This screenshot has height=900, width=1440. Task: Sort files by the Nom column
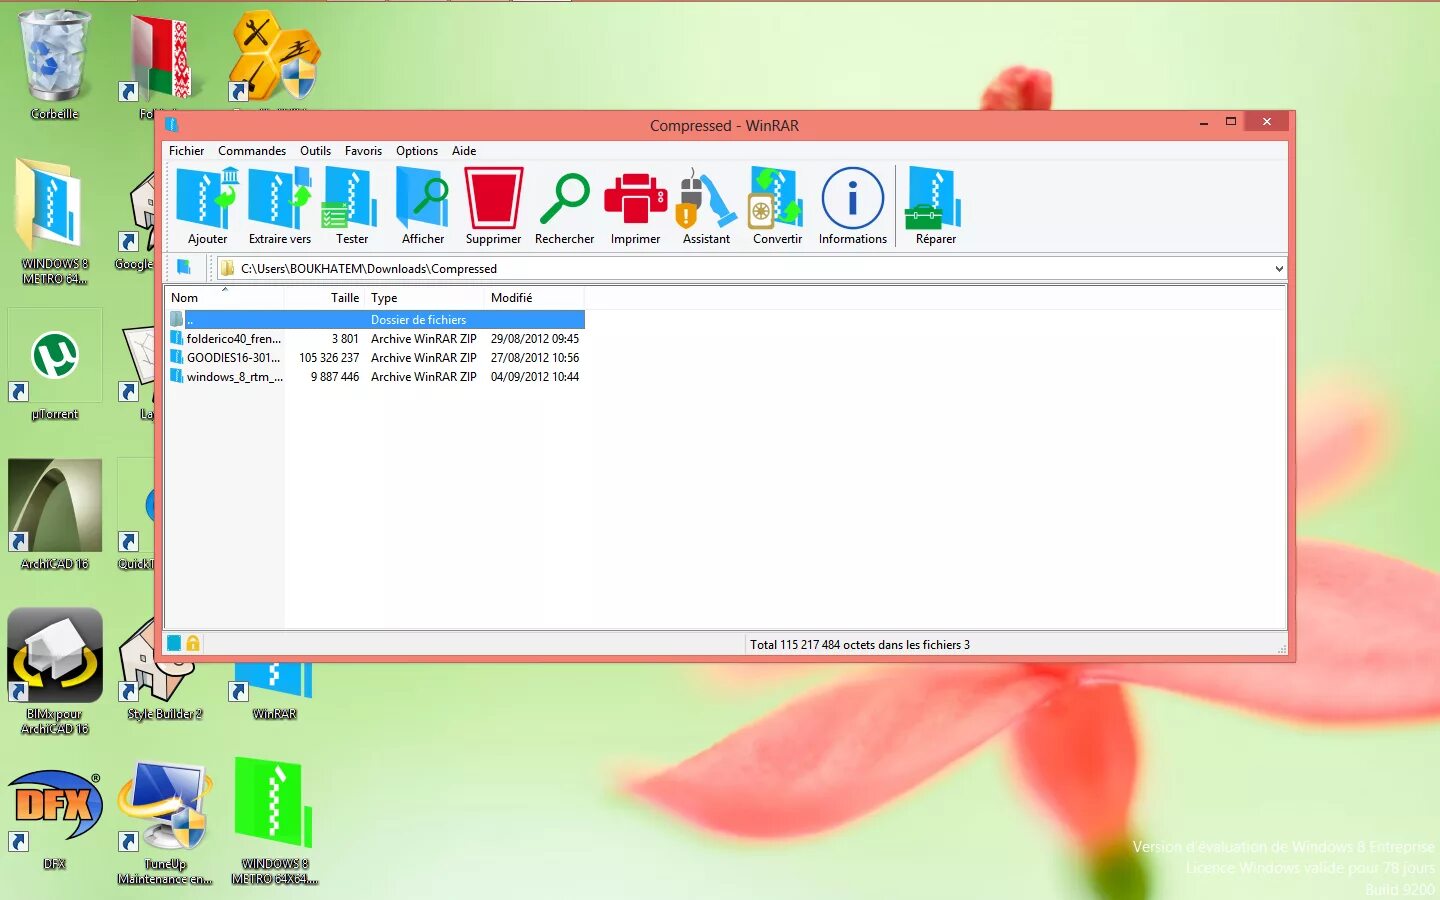(225, 298)
